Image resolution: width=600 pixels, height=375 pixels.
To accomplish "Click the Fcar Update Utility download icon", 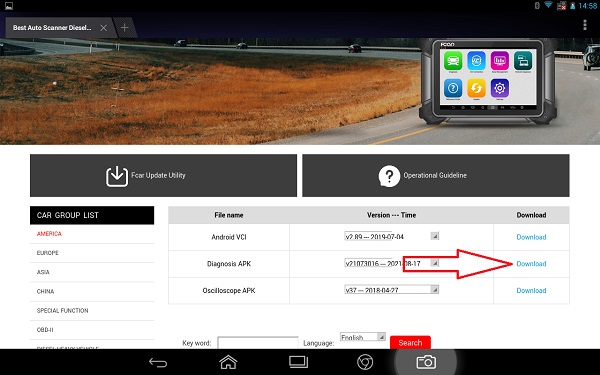I will 117,176.
